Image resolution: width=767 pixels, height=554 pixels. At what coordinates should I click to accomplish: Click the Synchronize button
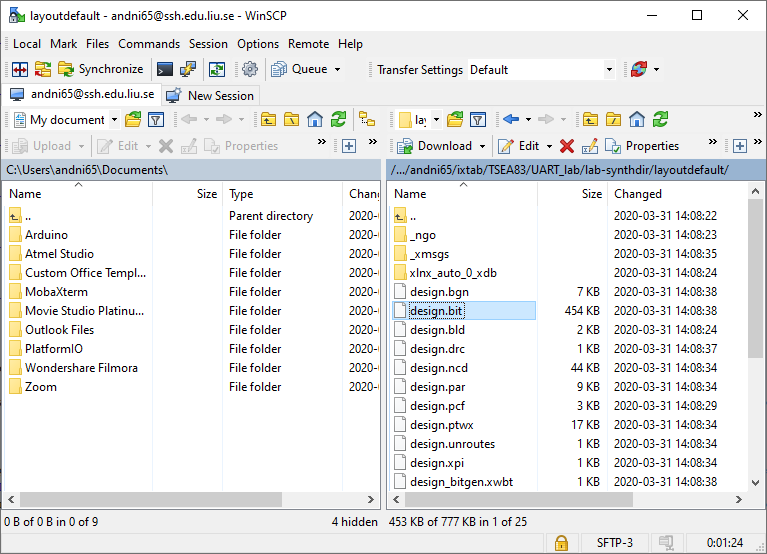pos(101,69)
